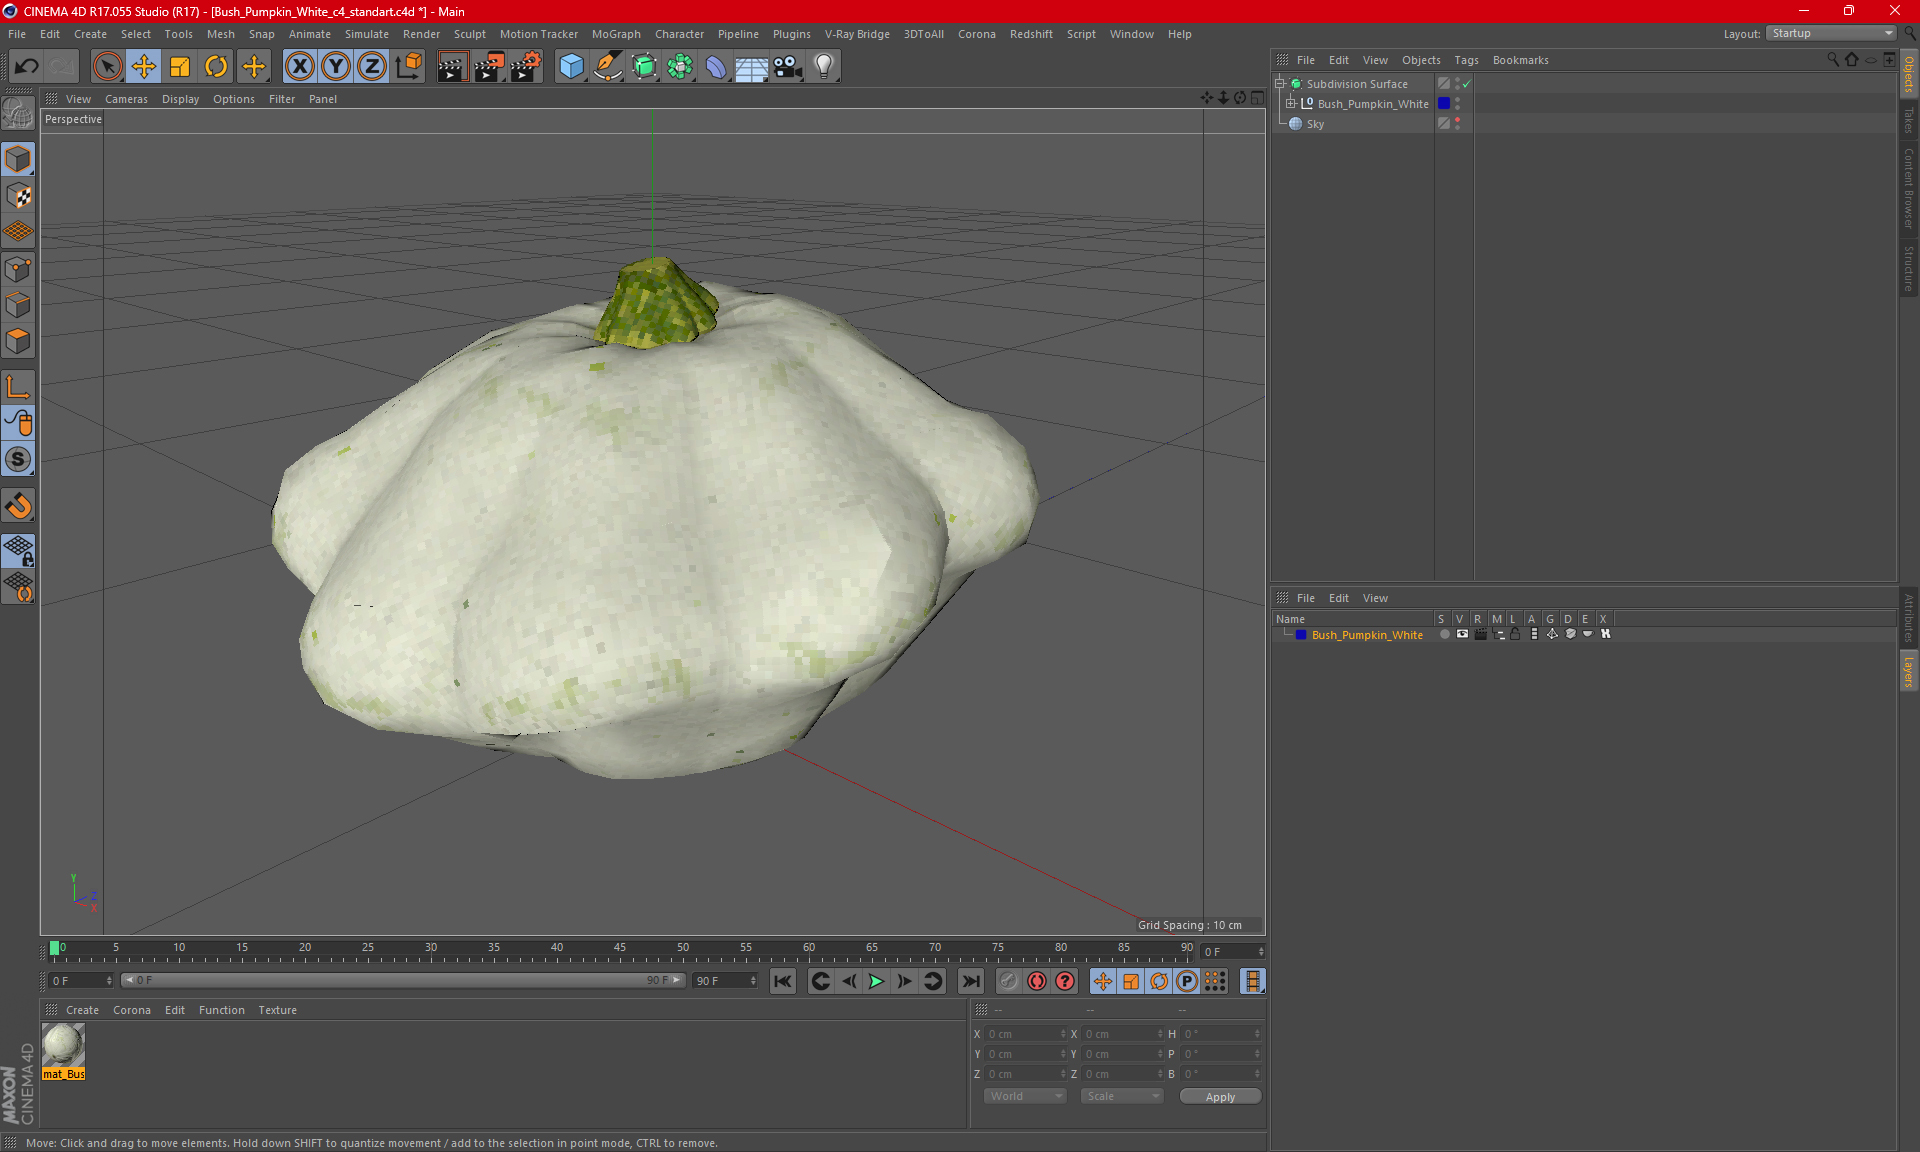
Task: Collapse the Subdivision Surface tree node
Action: (1280, 84)
